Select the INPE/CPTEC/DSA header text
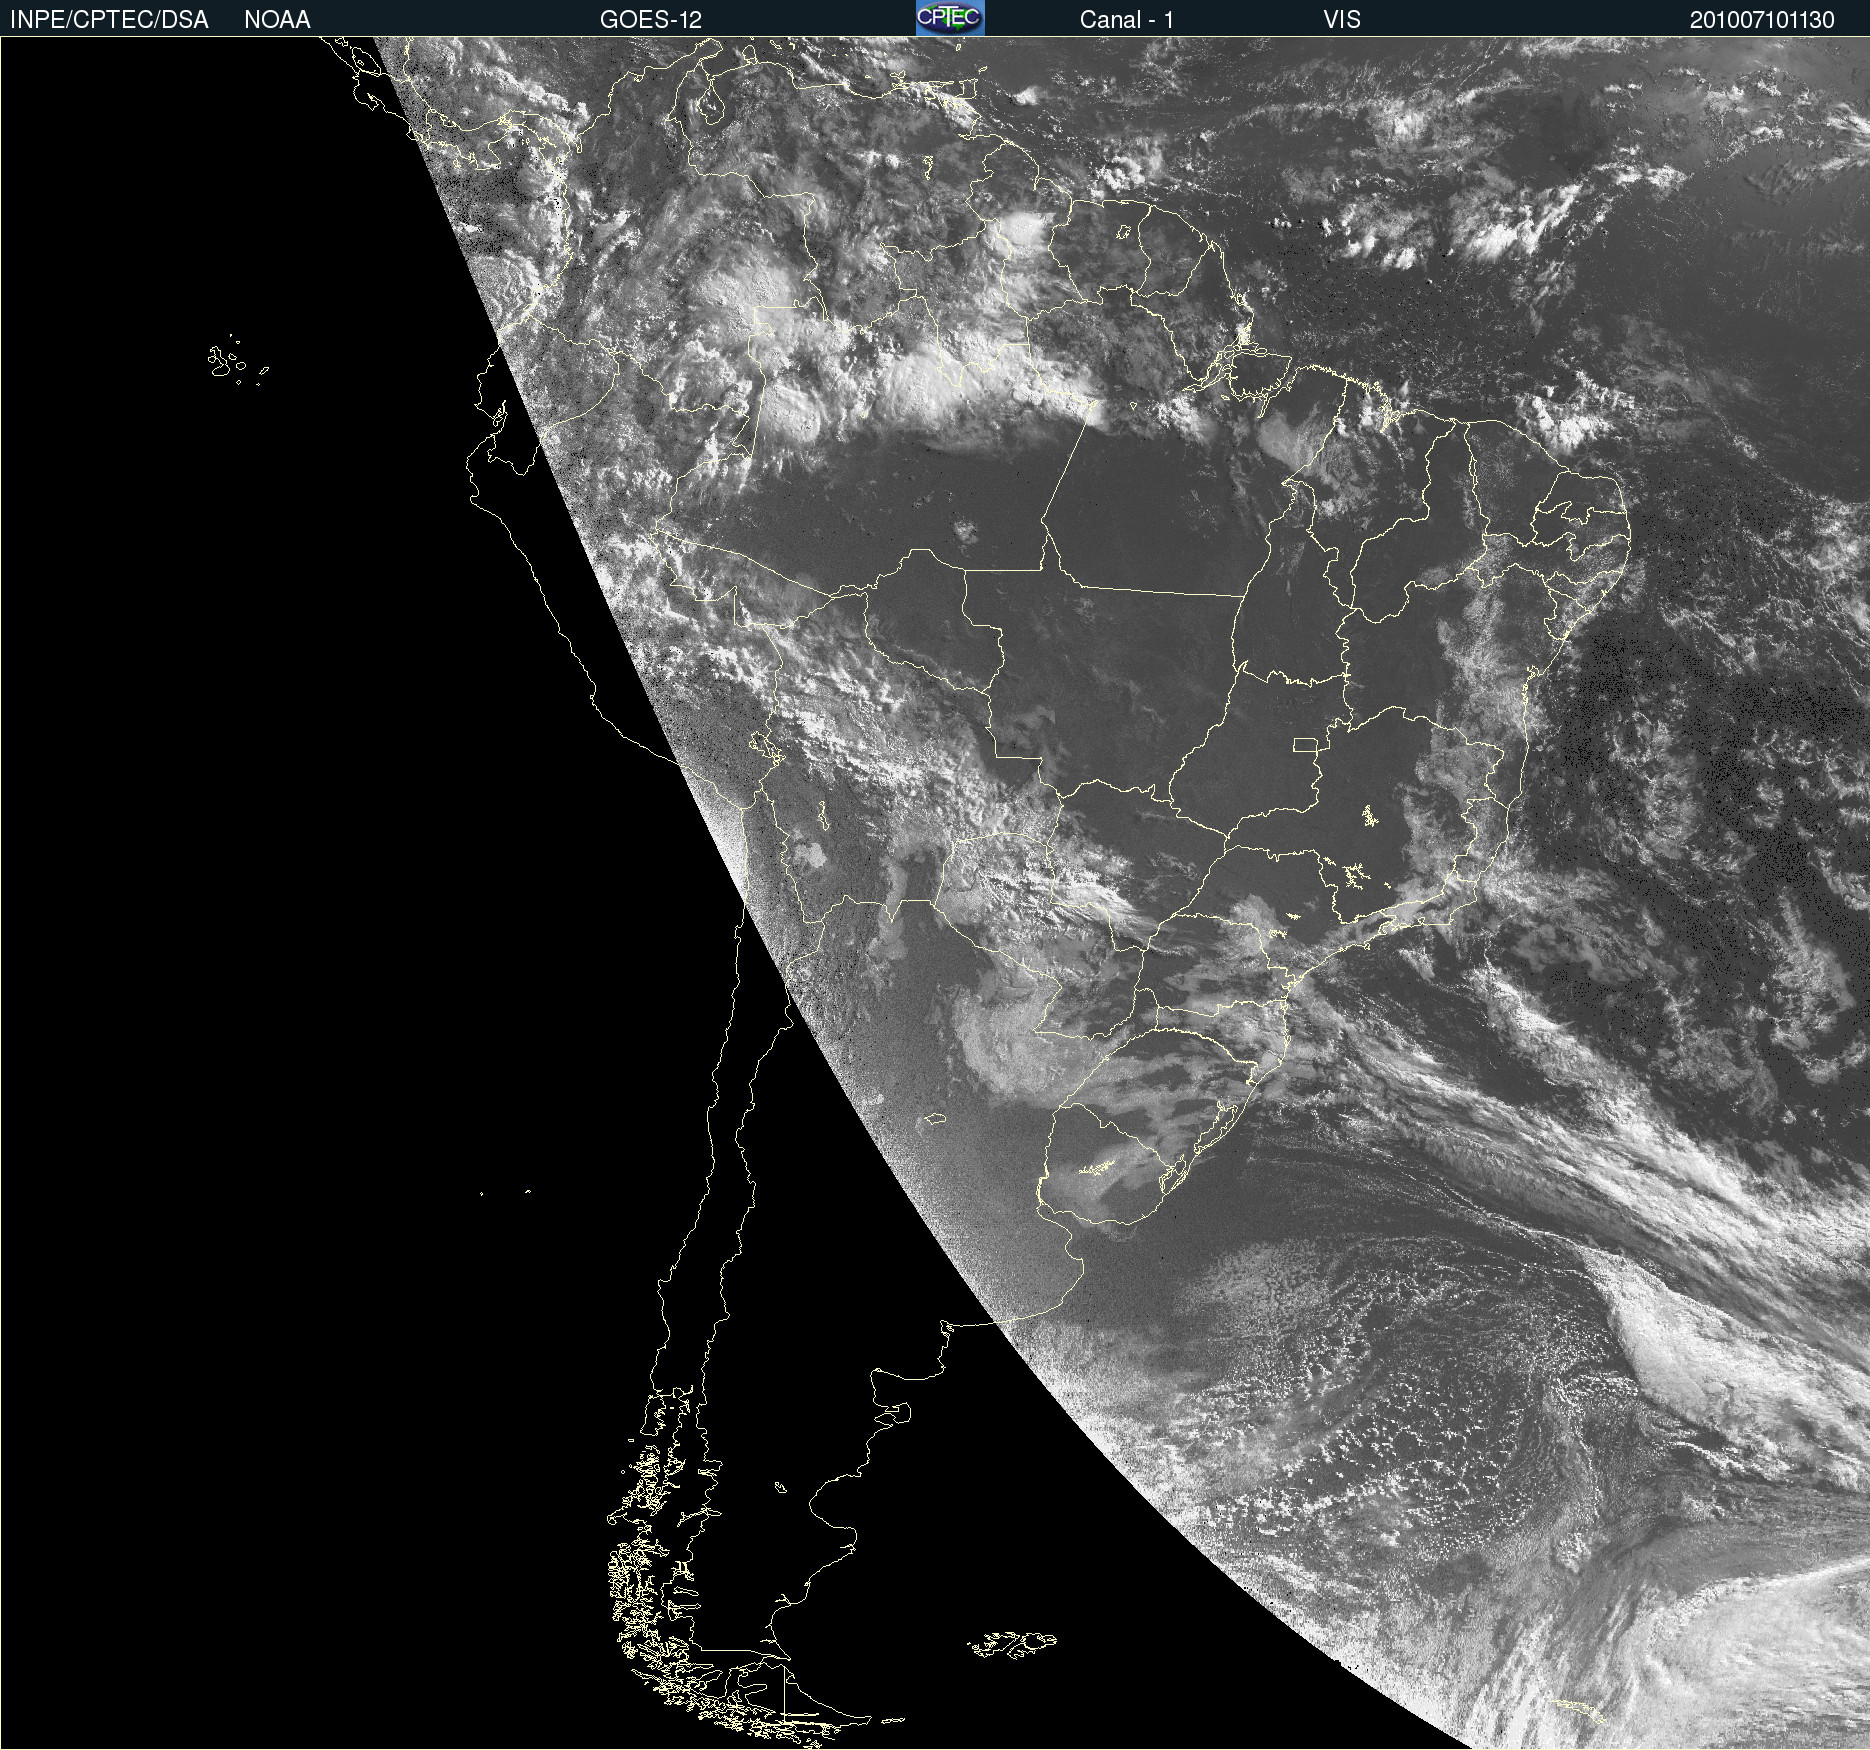The image size is (1870, 1750). tap(109, 20)
